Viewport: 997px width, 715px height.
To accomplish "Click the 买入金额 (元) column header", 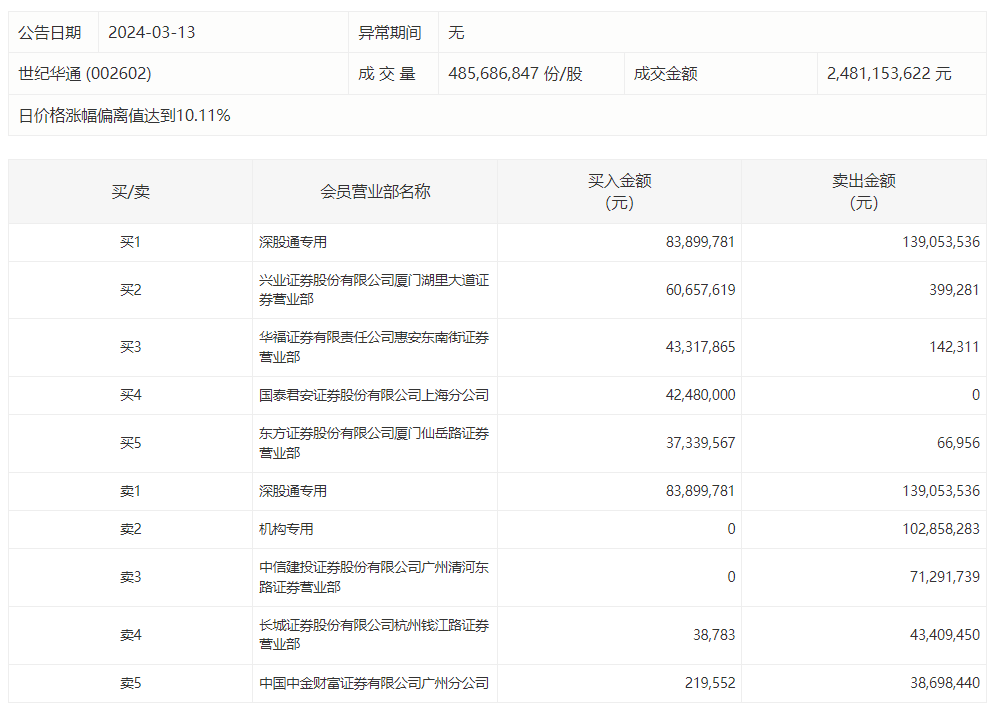I will (x=619, y=192).
